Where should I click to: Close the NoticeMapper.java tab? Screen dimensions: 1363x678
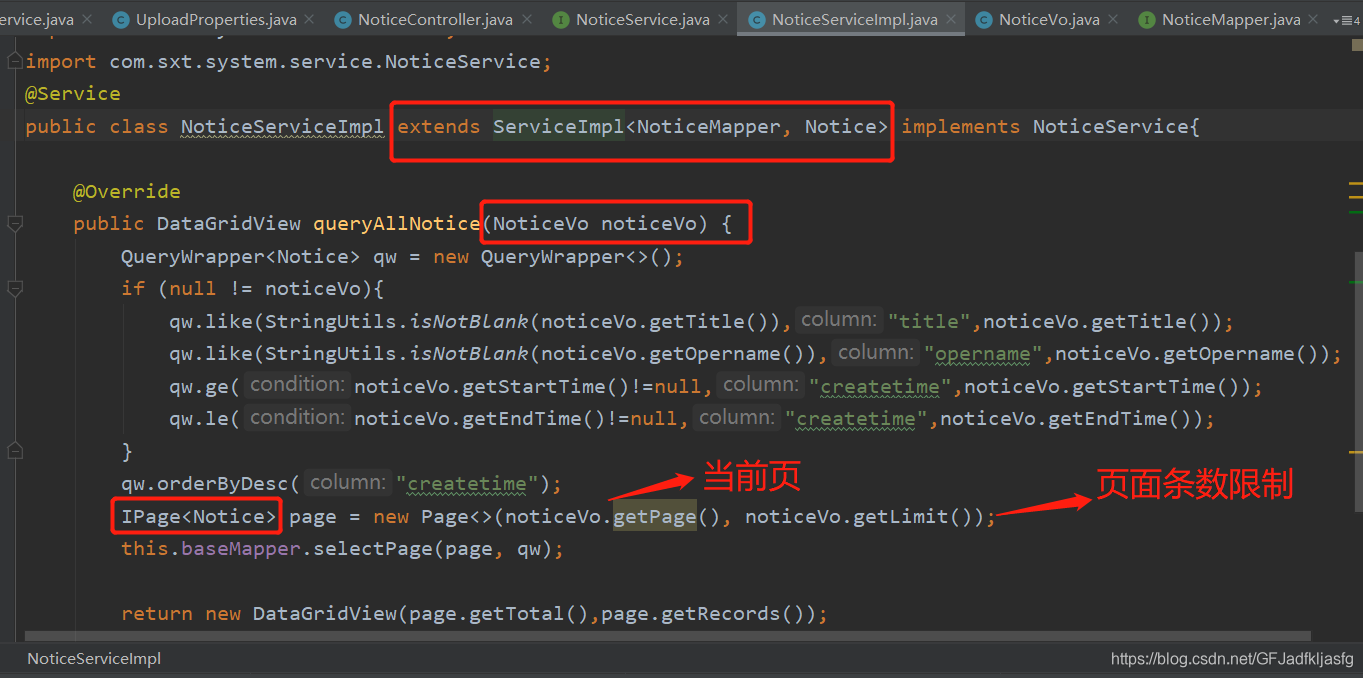(1312, 19)
